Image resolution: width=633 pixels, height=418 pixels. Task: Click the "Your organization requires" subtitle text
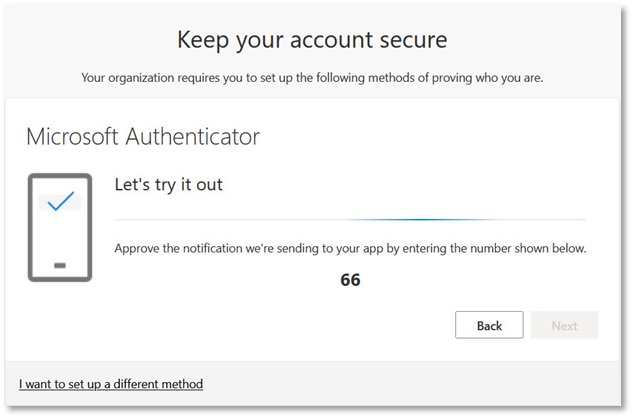click(x=312, y=77)
